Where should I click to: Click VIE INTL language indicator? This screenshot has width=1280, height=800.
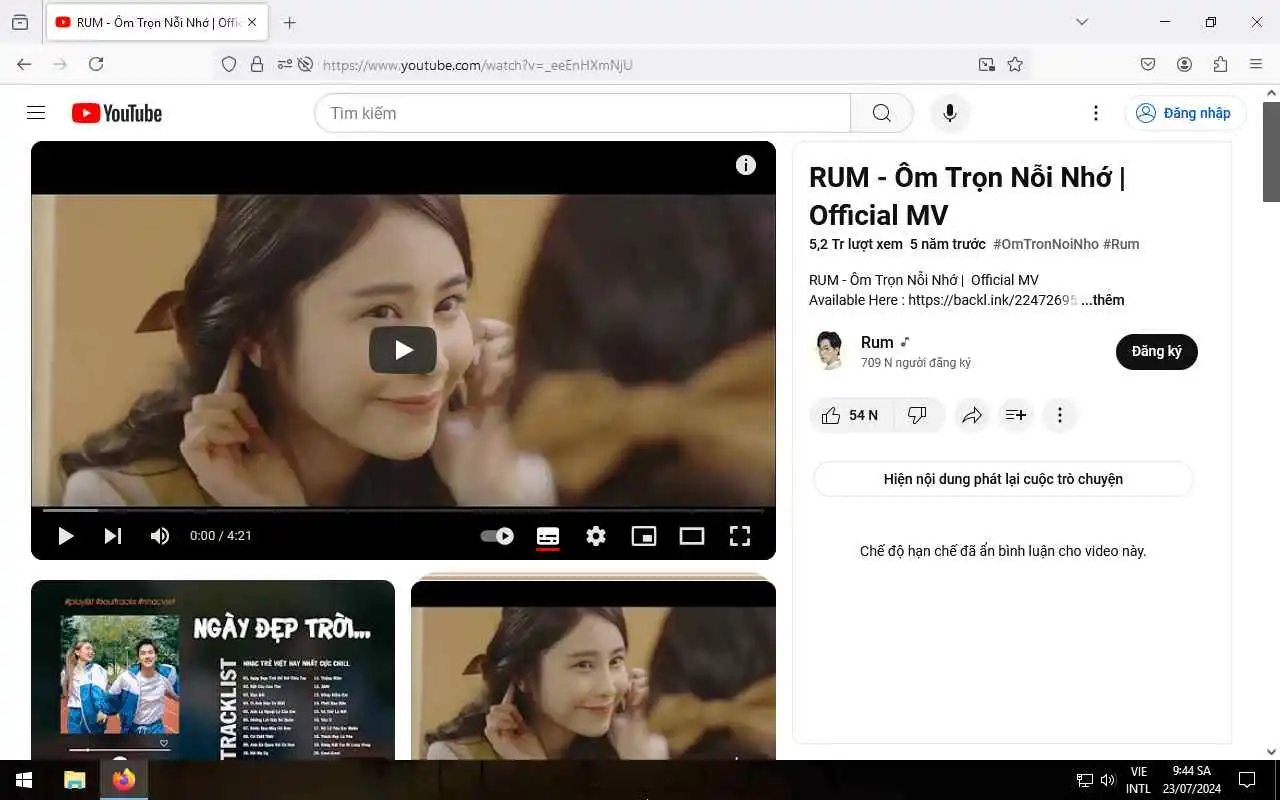(x=1138, y=780)
